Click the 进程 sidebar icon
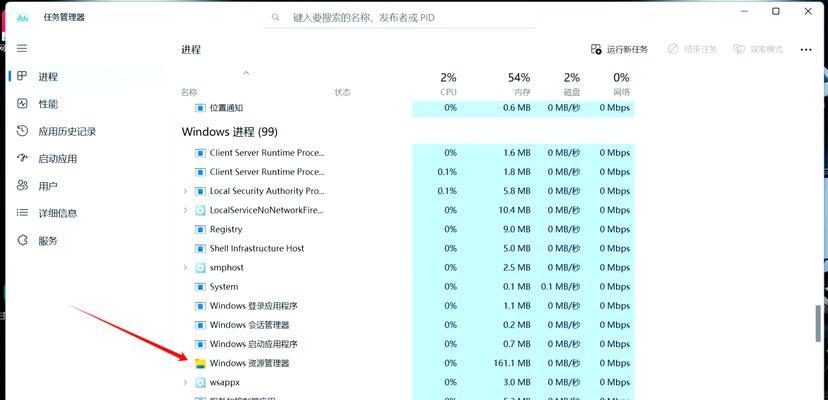 (22, 76)
